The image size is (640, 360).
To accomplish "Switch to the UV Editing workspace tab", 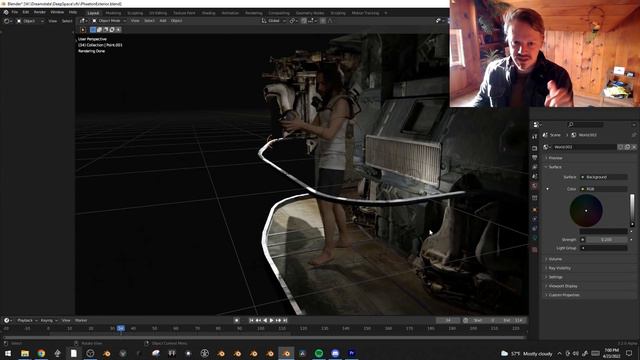I will pyautogui.click(x=158, y=13).
